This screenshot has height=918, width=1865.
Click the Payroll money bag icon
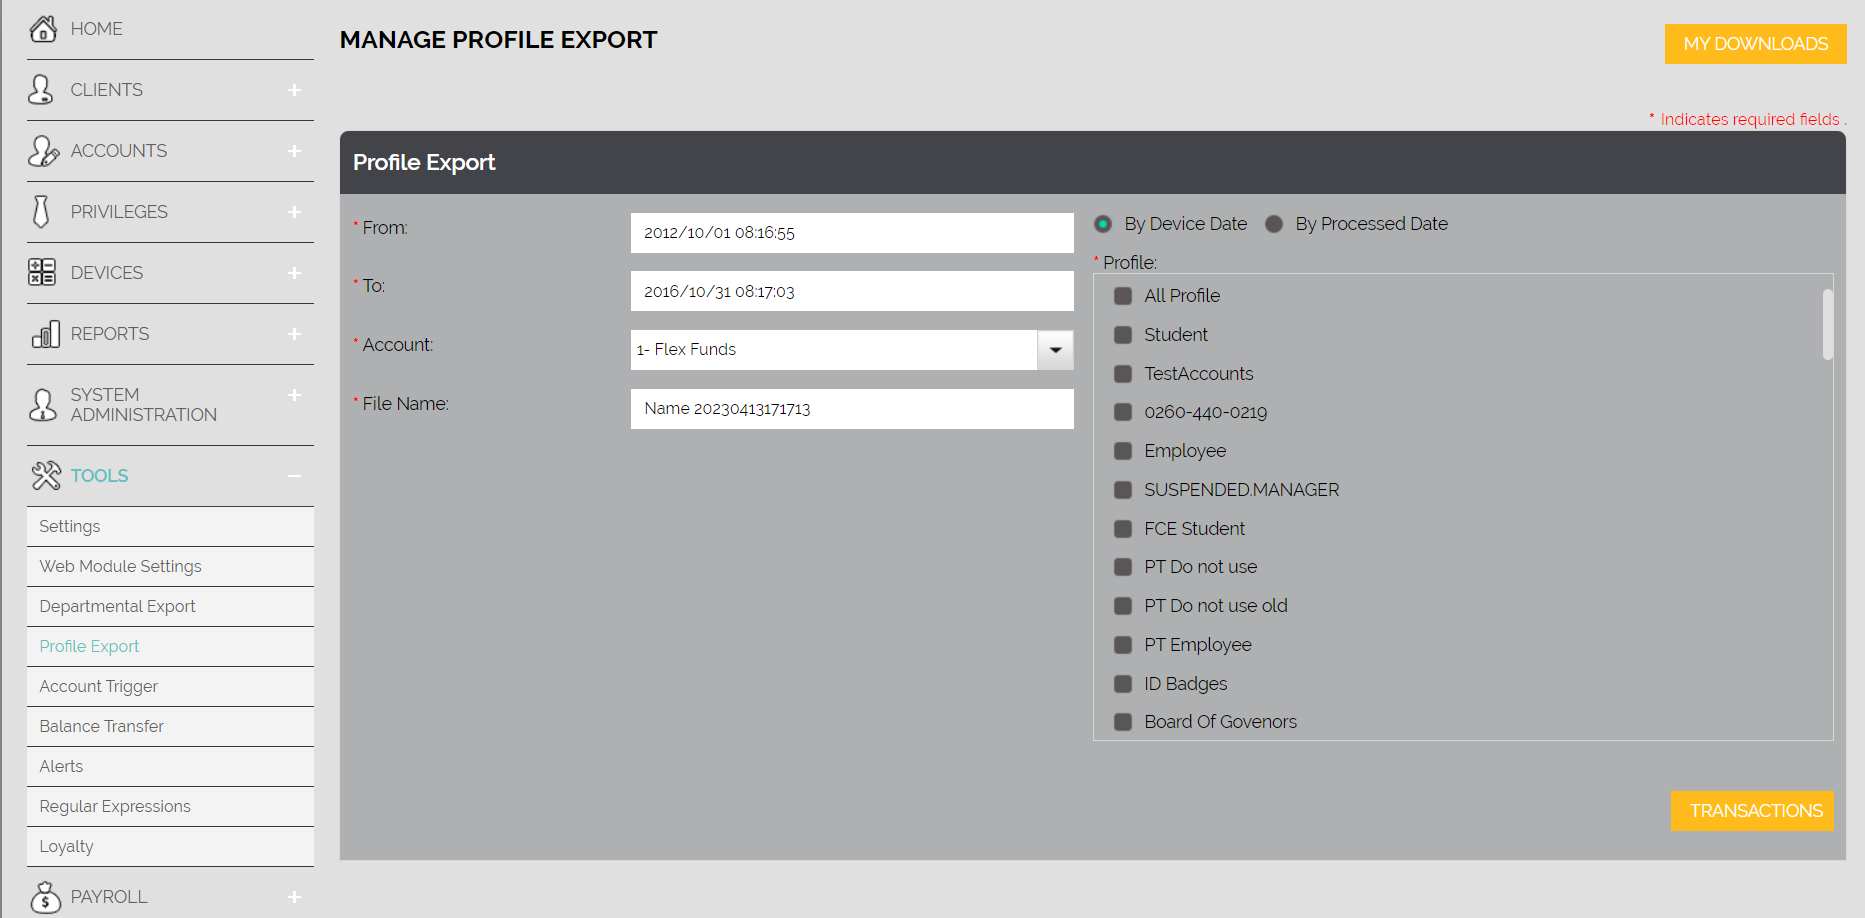(45, 897)
